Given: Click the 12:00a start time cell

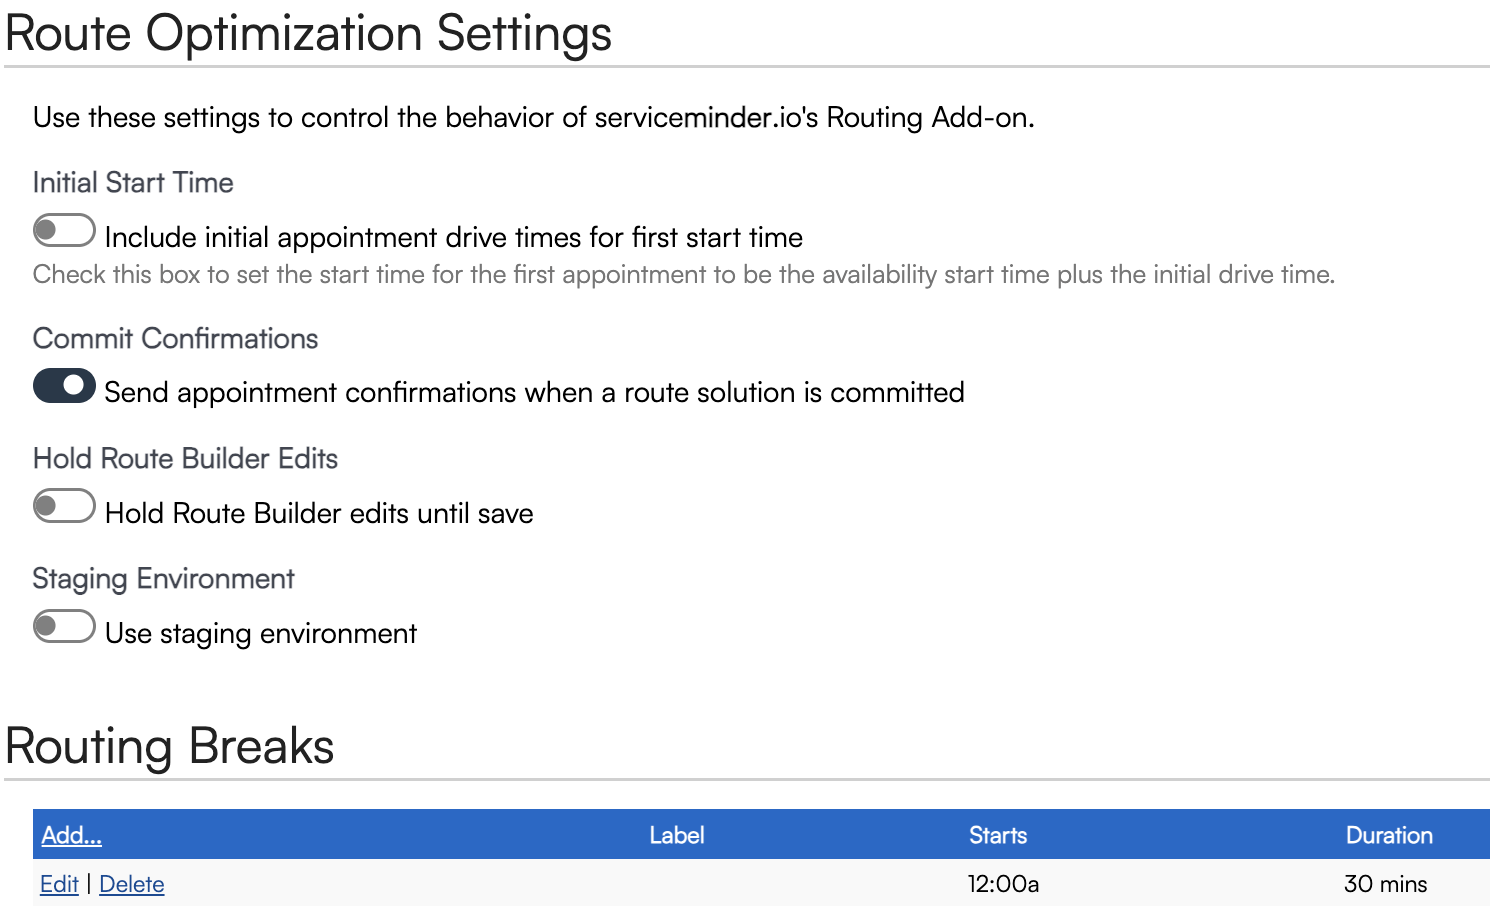Looking at the screenshot, I should (1003, 884).
